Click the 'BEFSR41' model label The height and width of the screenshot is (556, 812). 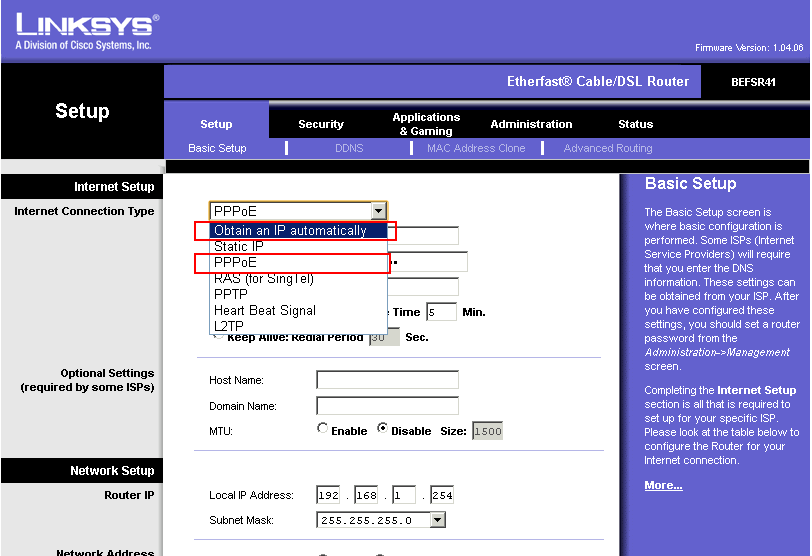click(x=753, y=82)
